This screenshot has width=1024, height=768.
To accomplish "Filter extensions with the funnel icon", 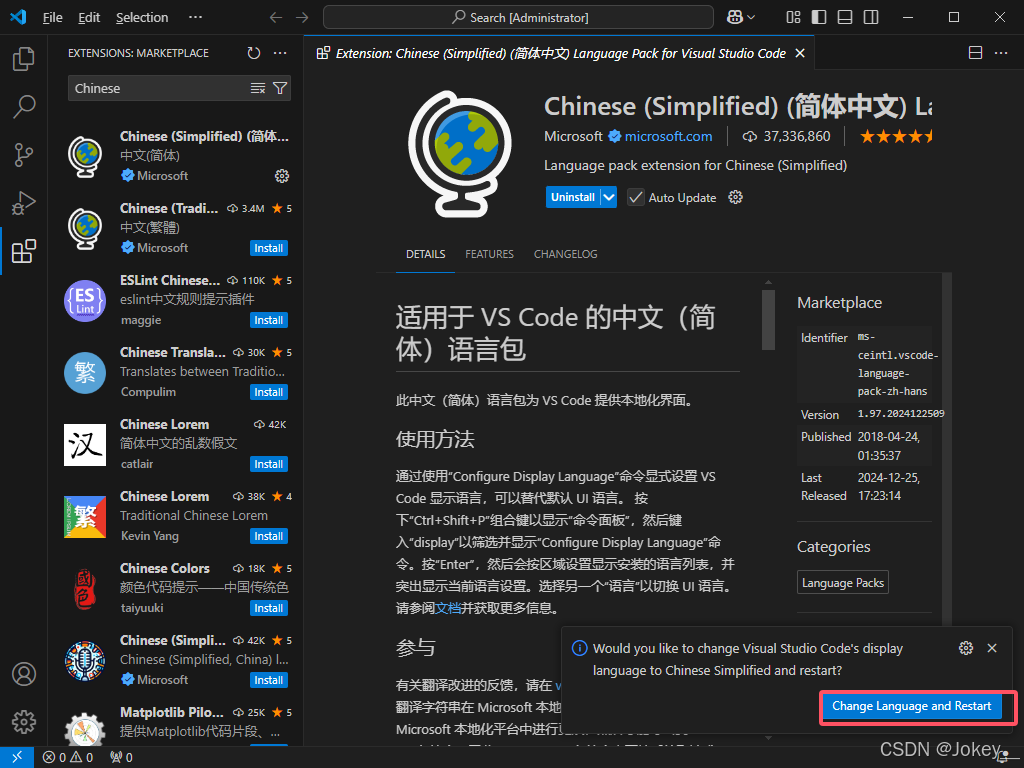I will click(x=280, y=88).
